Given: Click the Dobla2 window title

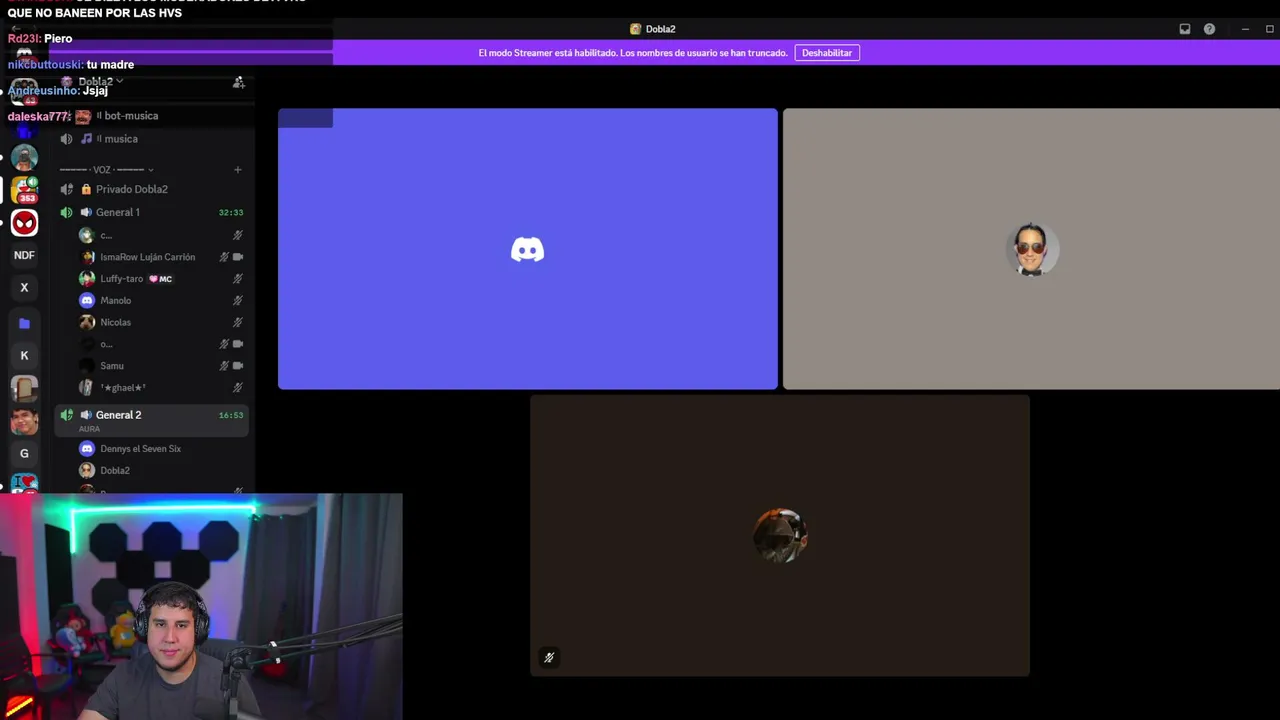Looking at the screenshot, I should tap(660, 29).
